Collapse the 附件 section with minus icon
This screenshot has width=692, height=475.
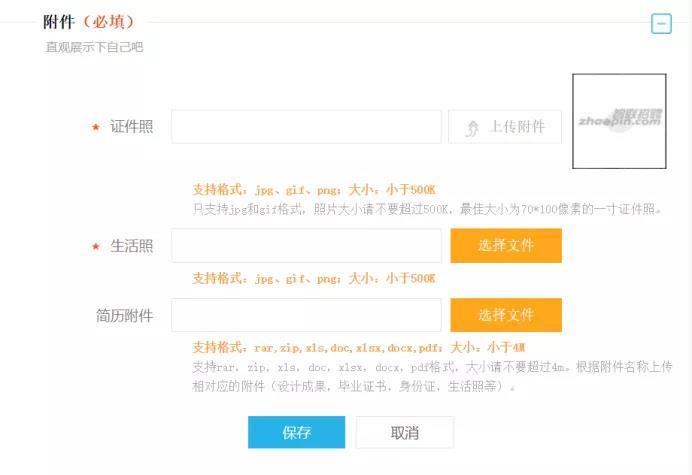[x=661, y=24]
